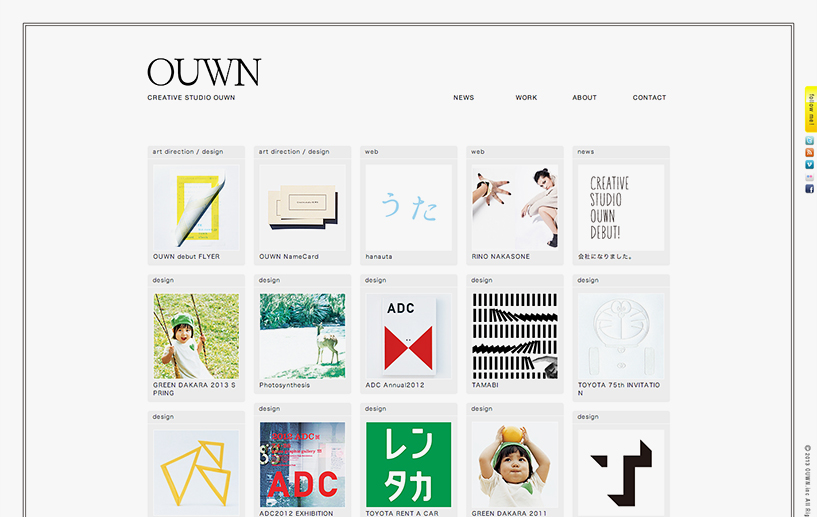Open the ADC2012 EXHIBITION poster thumbnail
The image size is (817, 517).
pos(302,465)
